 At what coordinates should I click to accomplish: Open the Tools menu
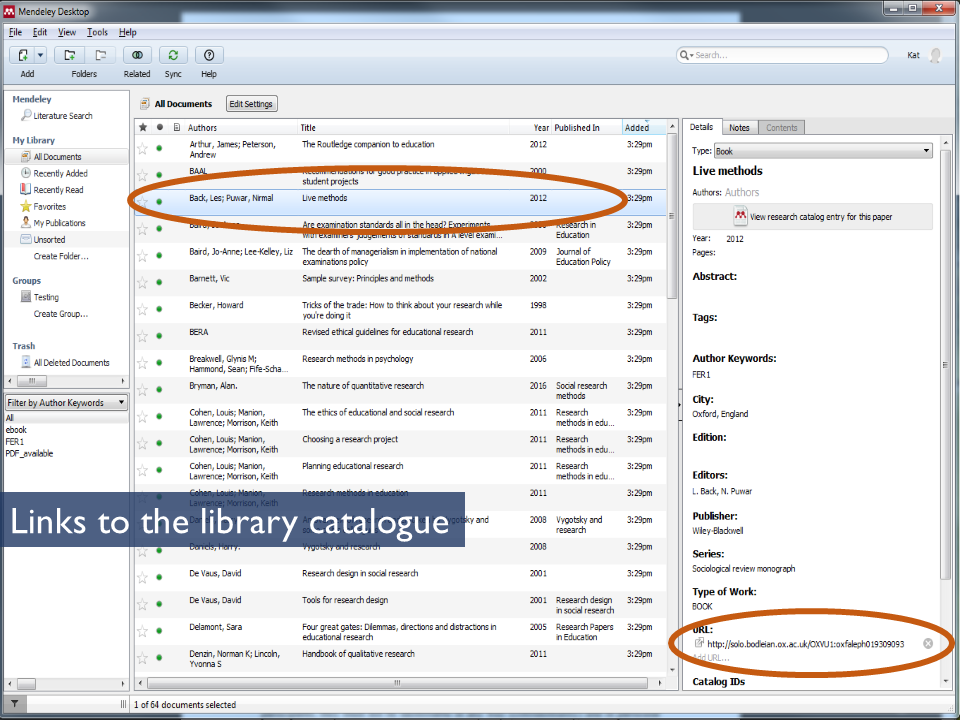pos(97,32)
